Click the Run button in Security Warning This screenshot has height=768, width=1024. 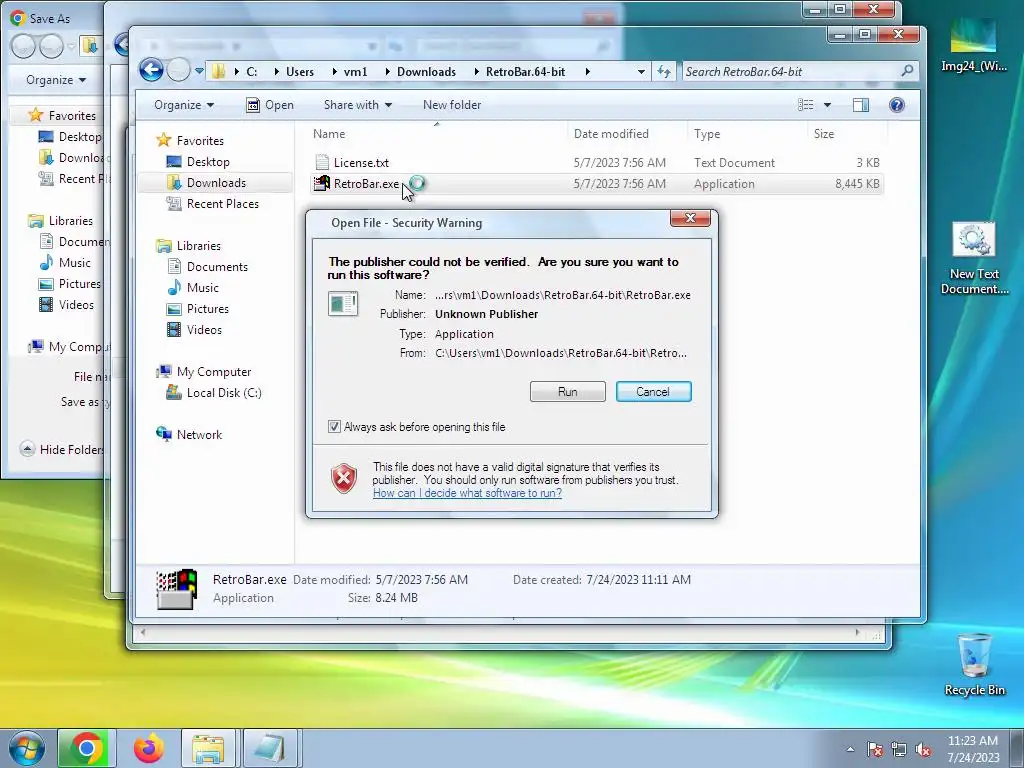568,392
